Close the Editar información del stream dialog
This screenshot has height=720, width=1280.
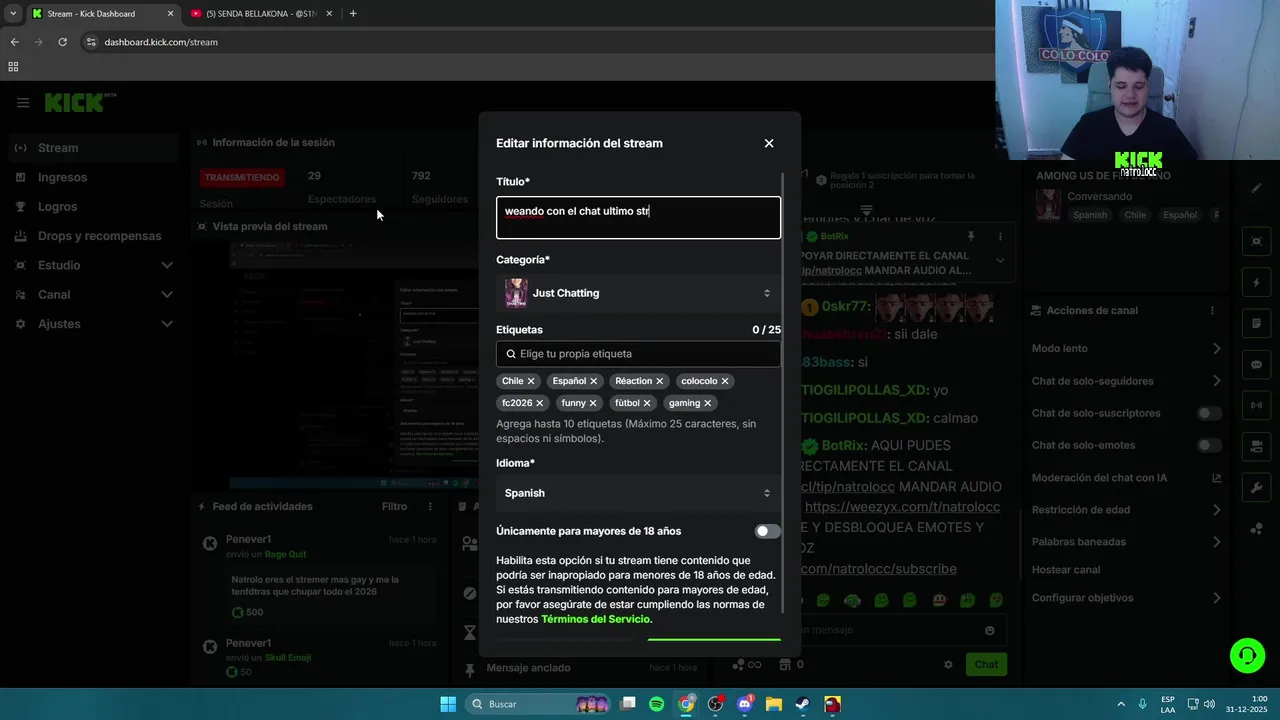click(769, 143)
